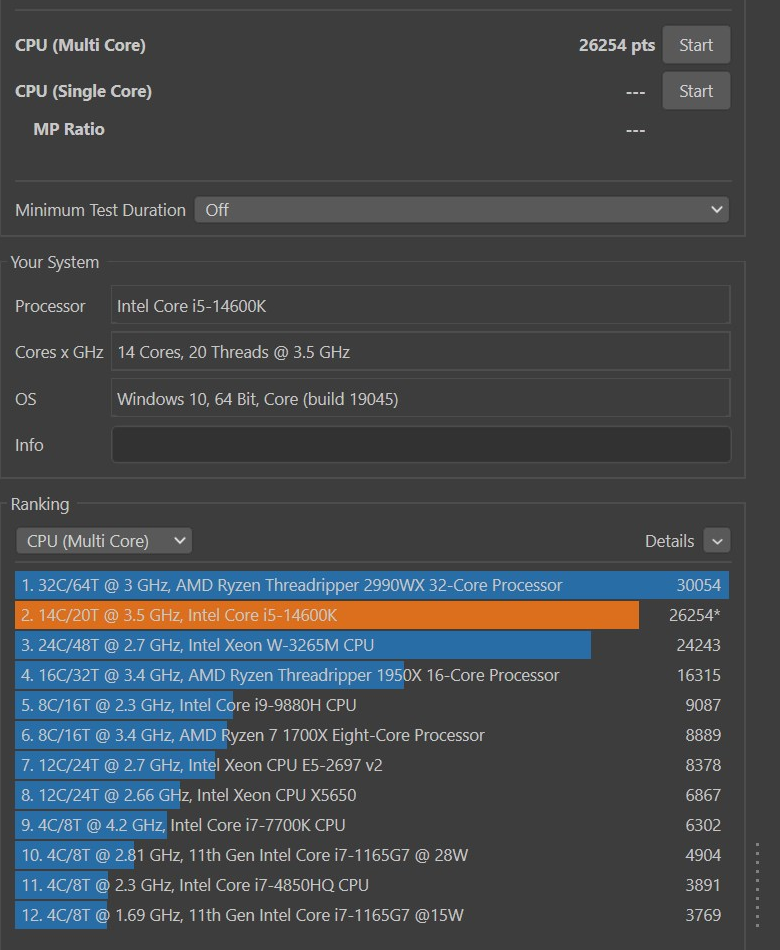Start the CPU (Single Core) test

coord(696,91)
